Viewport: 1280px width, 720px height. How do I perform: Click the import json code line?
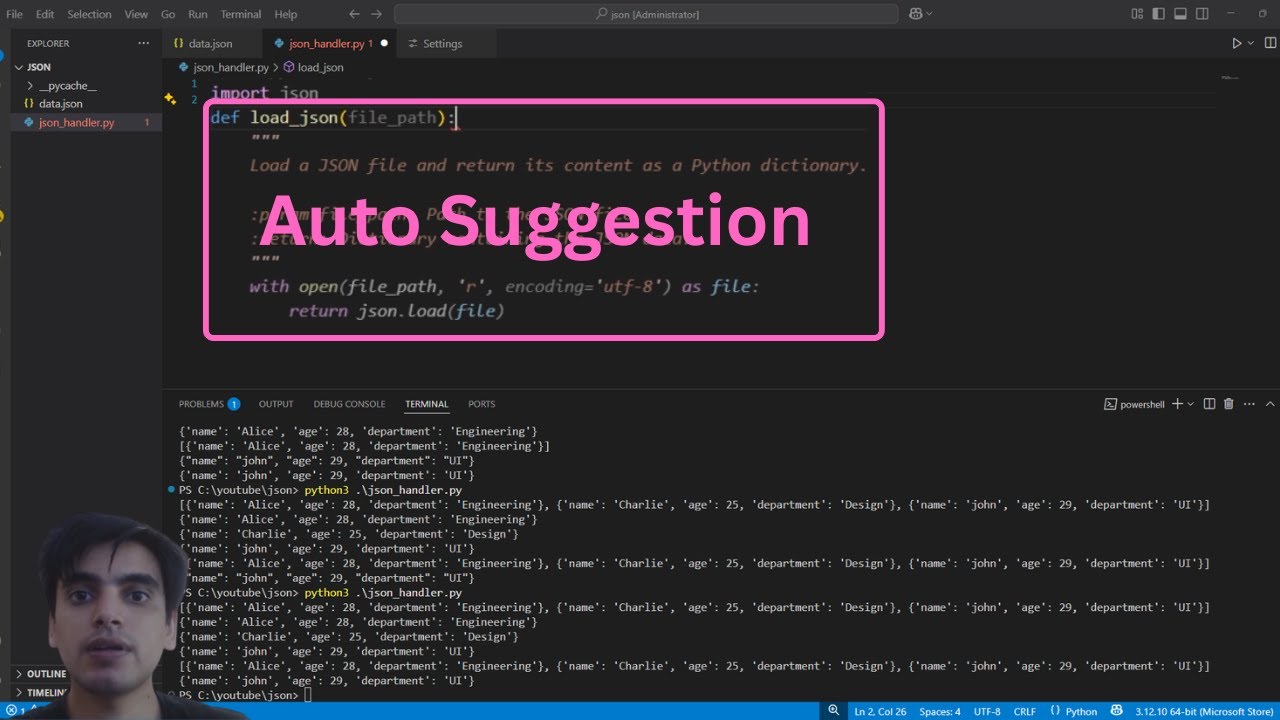pos(265,93)
